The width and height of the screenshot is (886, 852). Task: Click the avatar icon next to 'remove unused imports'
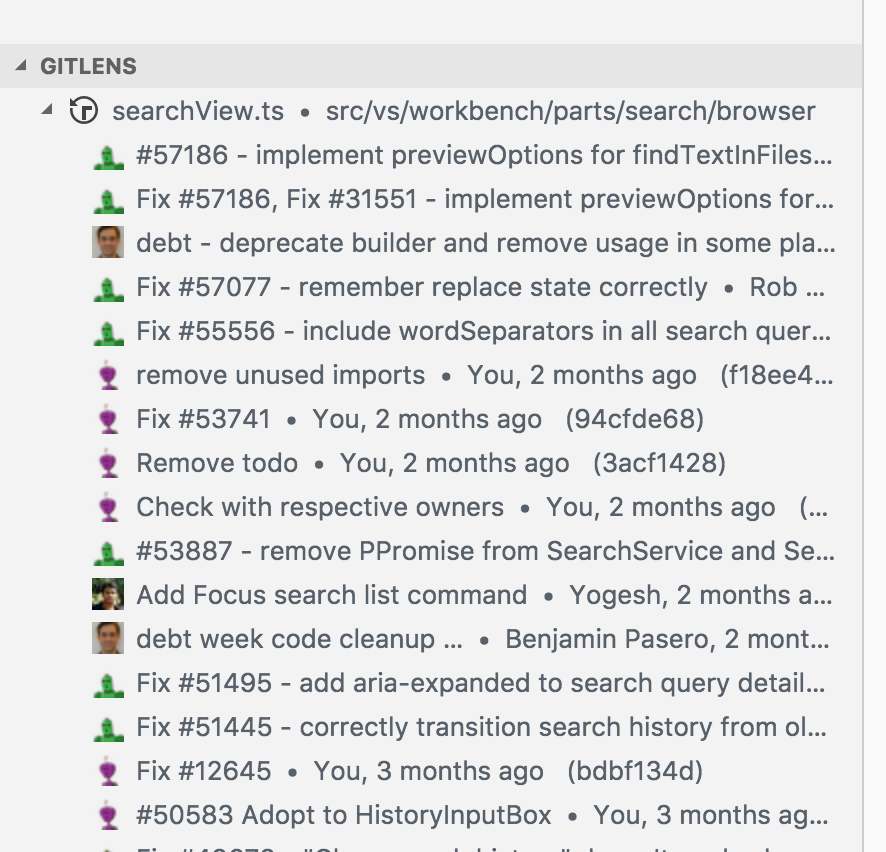[108, 375]
